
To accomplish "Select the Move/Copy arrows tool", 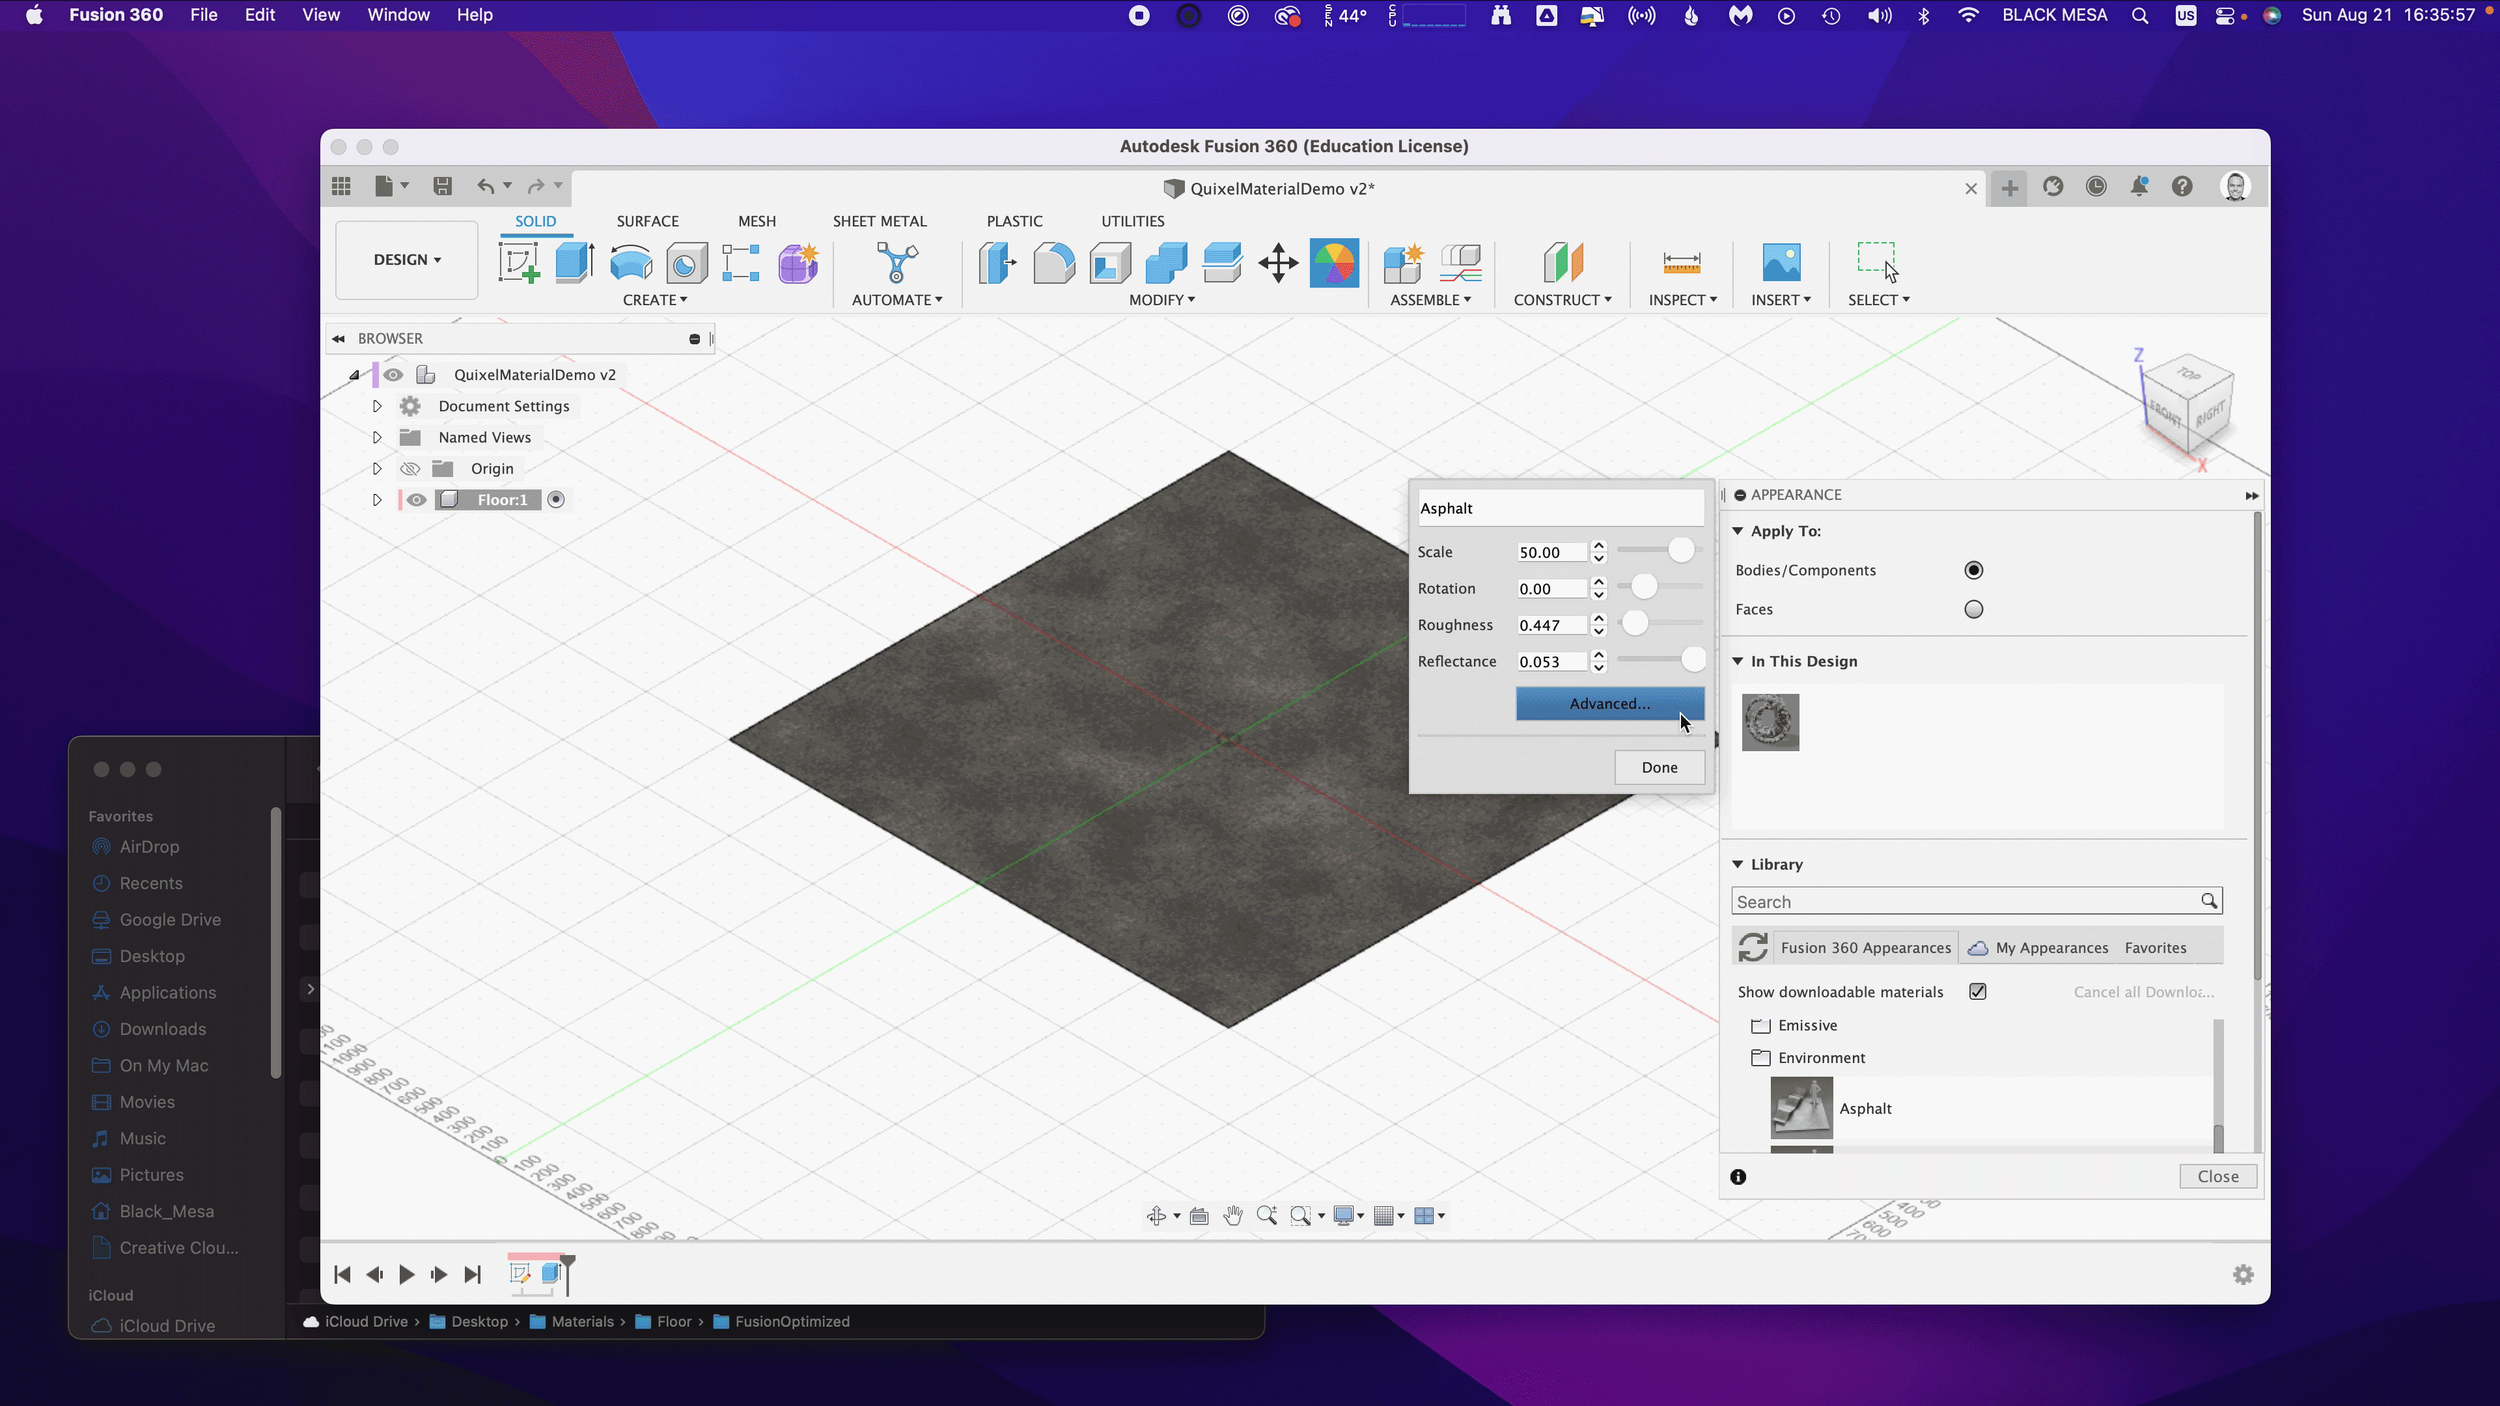I will (1278, 263).
